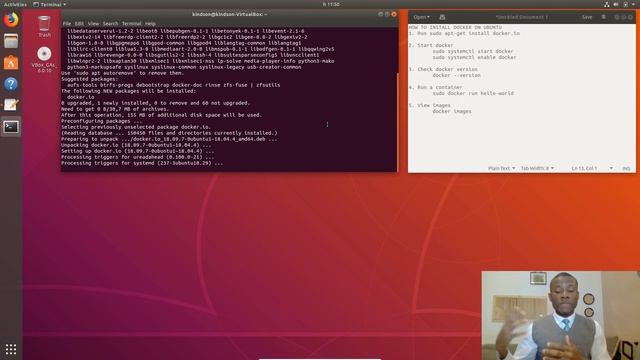
Task: Open the Terminal Search menu
Action: [110, 24]
